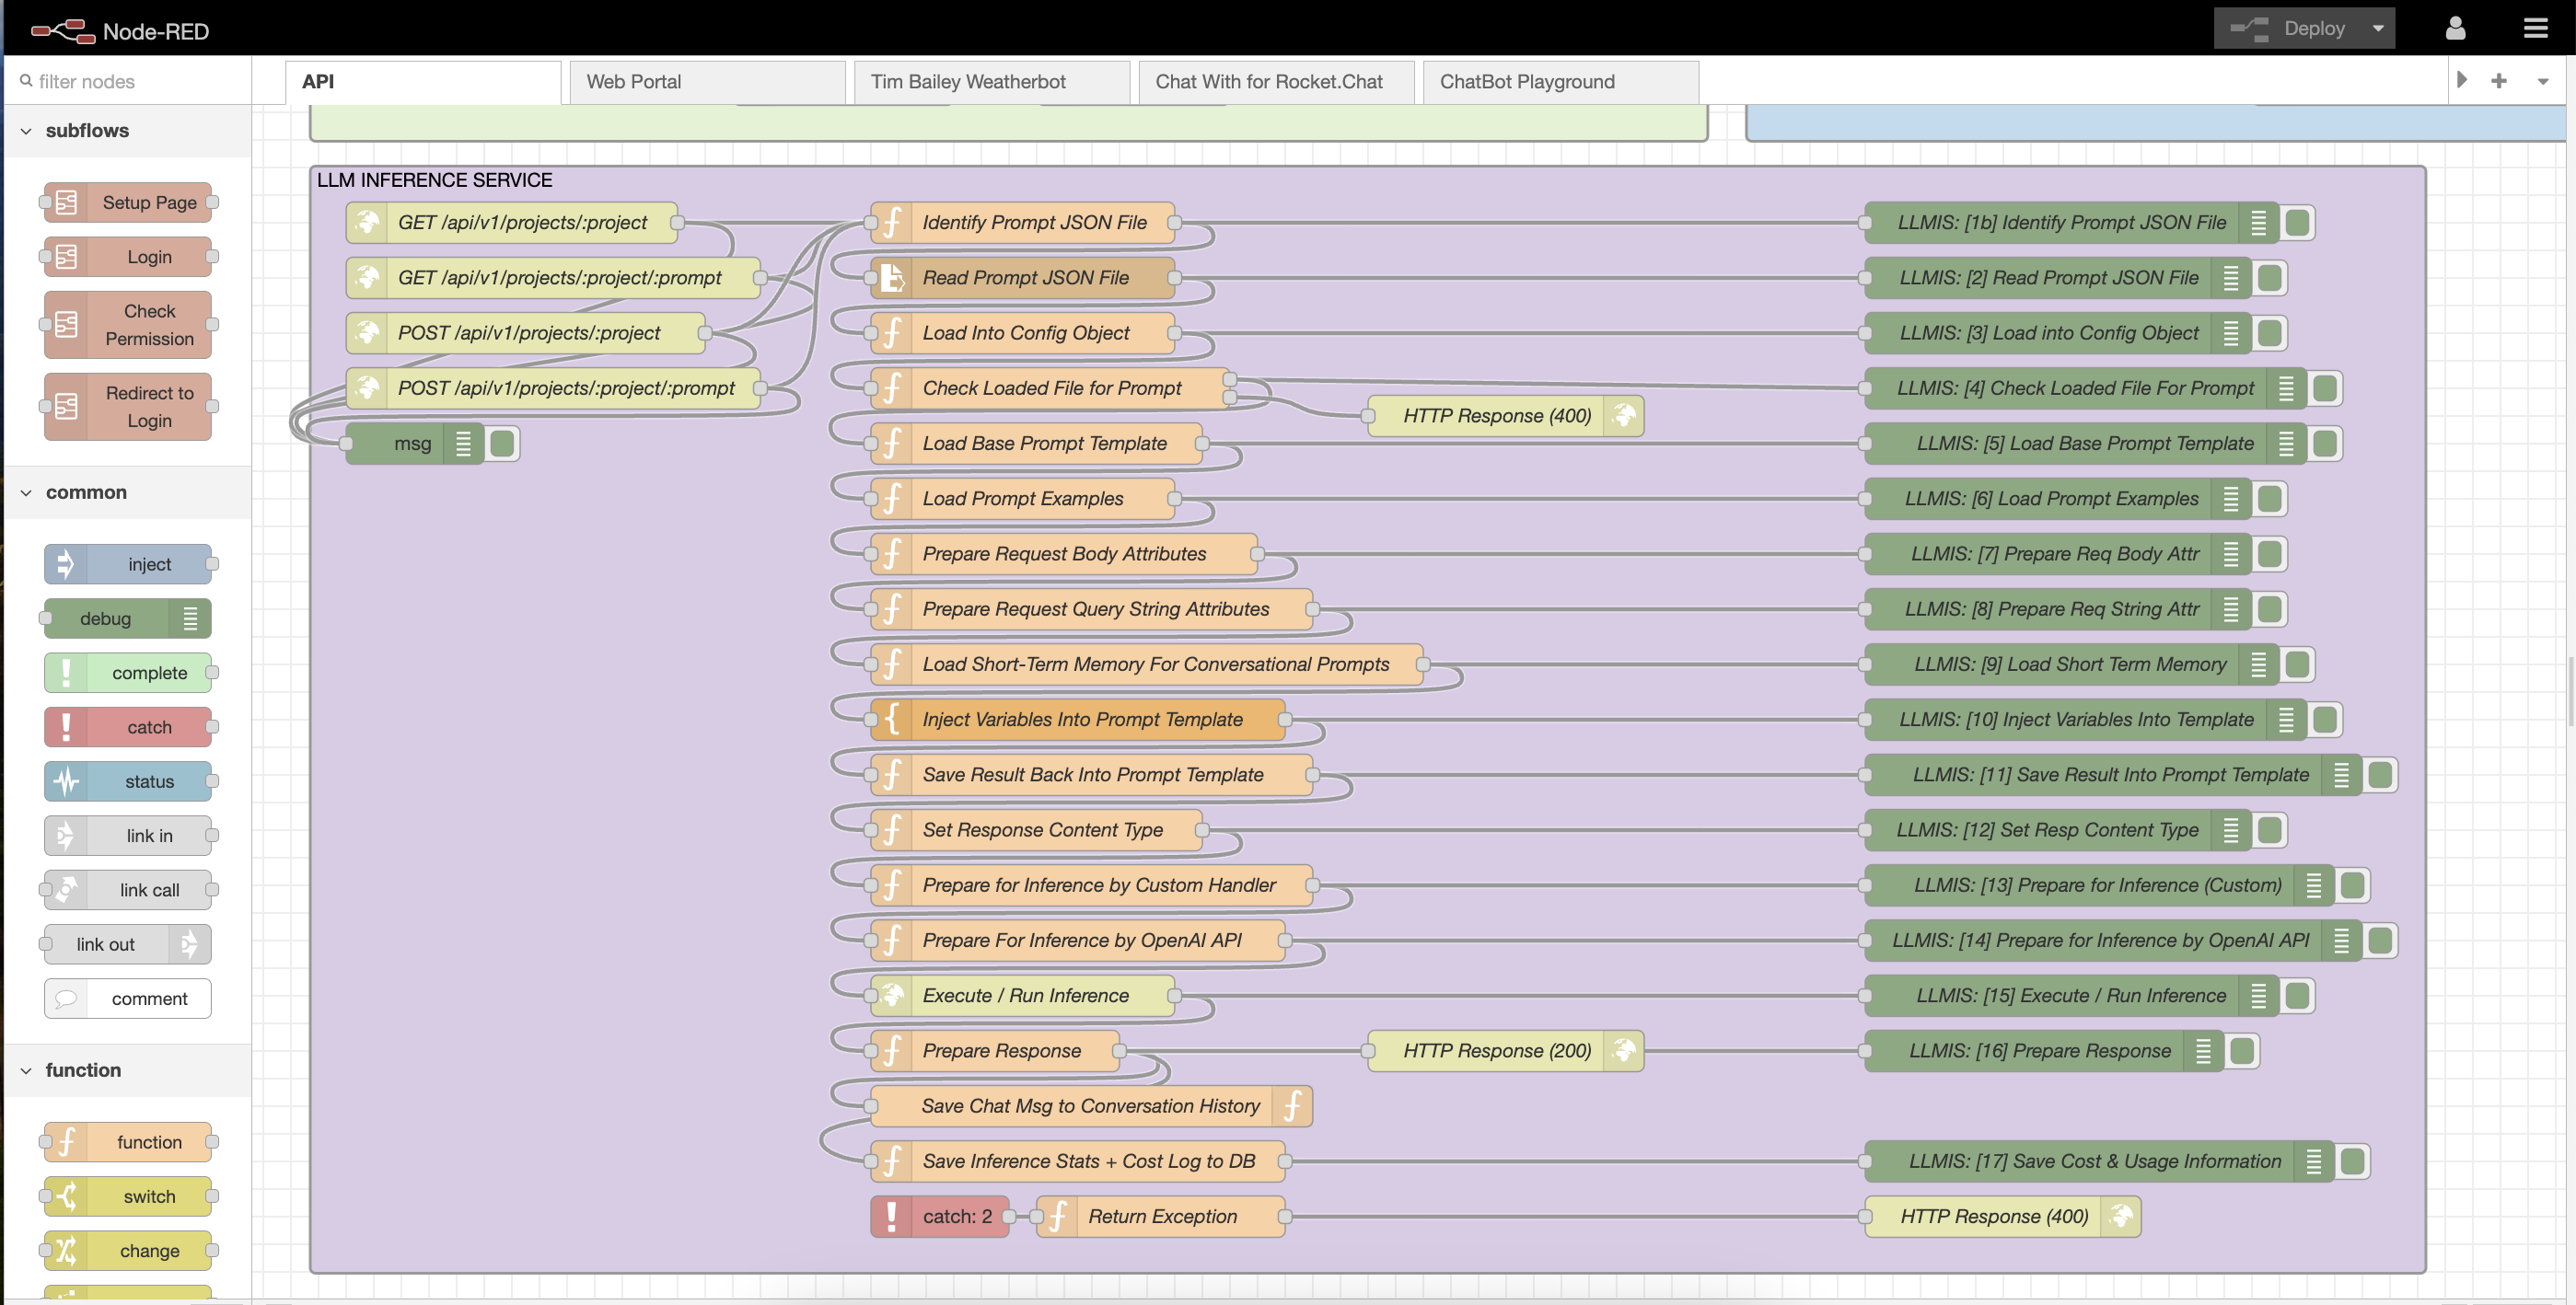Toggle LLMIS [9] Short Term Memory debug button

2298,664
